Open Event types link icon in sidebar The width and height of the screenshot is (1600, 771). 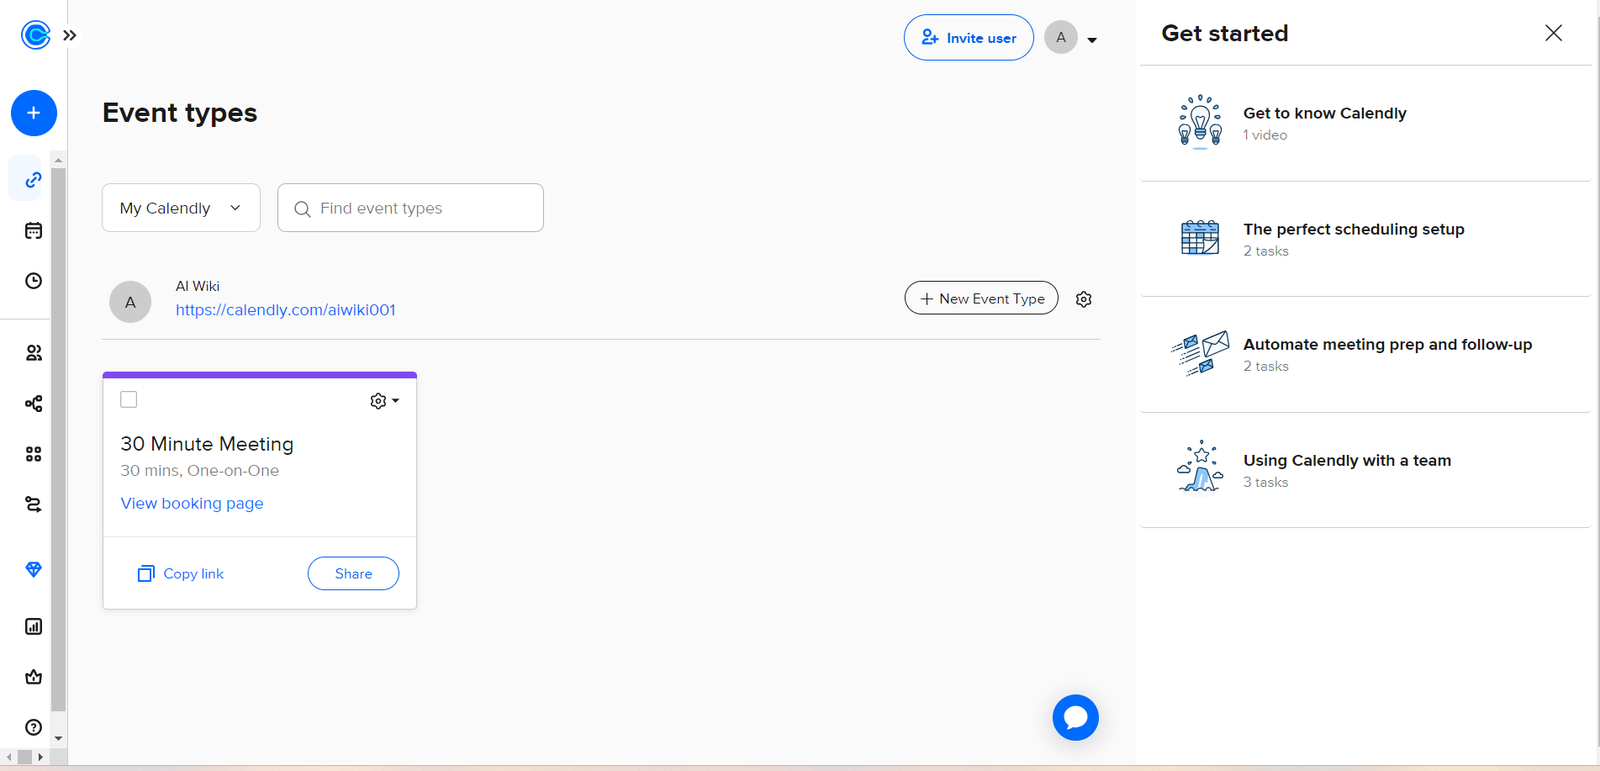click(33, 180)
